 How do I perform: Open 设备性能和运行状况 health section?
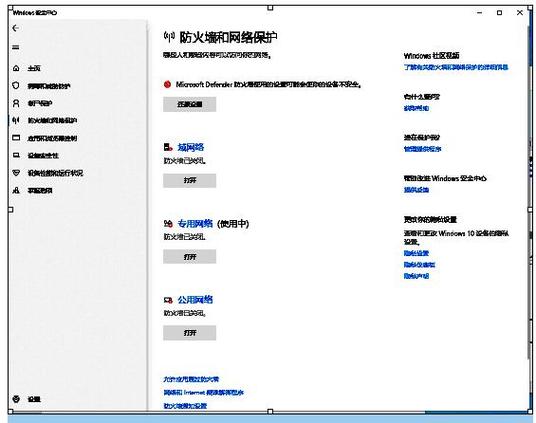pos(55,173)
